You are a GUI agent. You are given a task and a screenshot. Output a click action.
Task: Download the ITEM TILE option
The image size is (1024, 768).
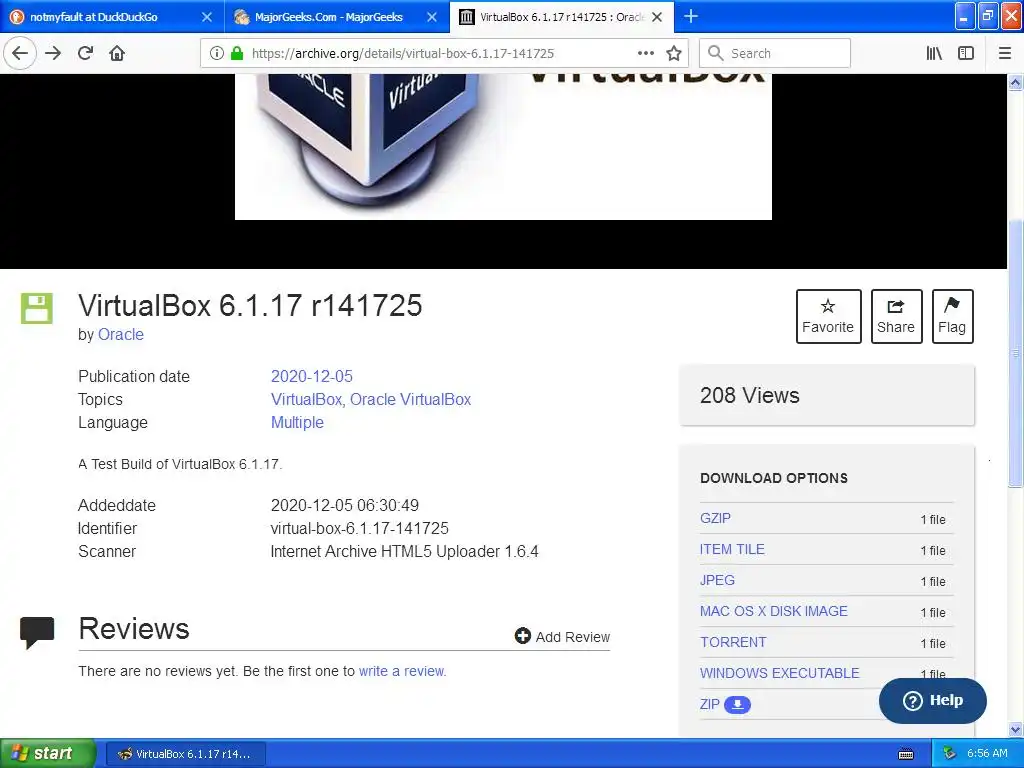click(x=732, y=549)
